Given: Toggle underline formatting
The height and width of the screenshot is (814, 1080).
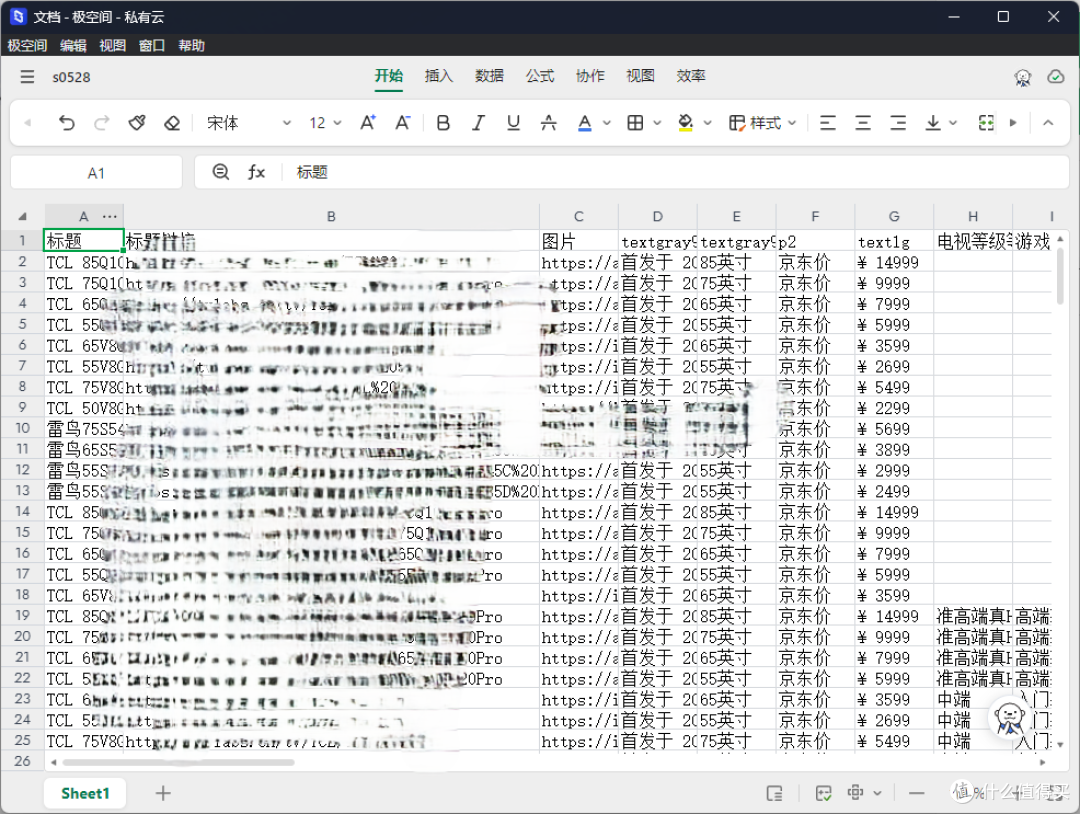Looking at the screenshot, I should [513, 123].
